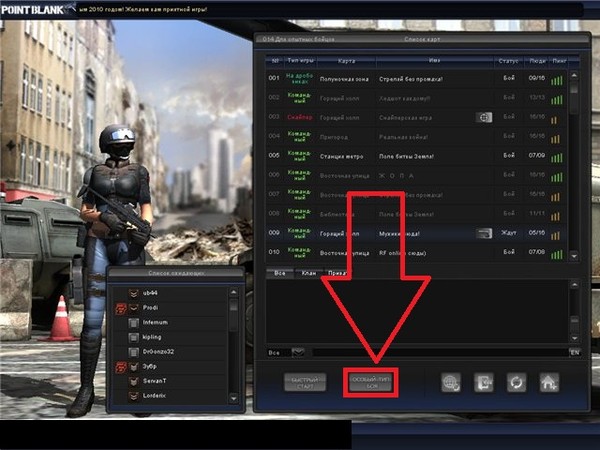This screenshot has height=450, width=600.
Task: Select room 004 Пригород
Action: (x=416, y=137)
